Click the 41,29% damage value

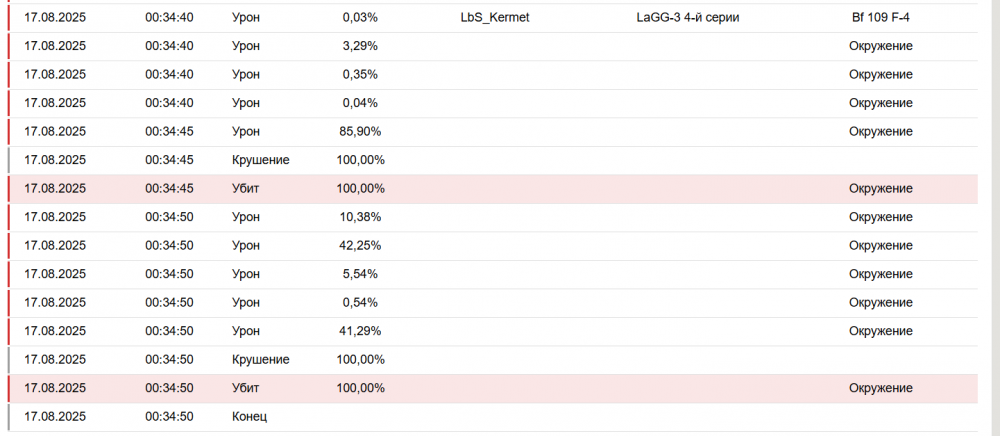[360, 331]
